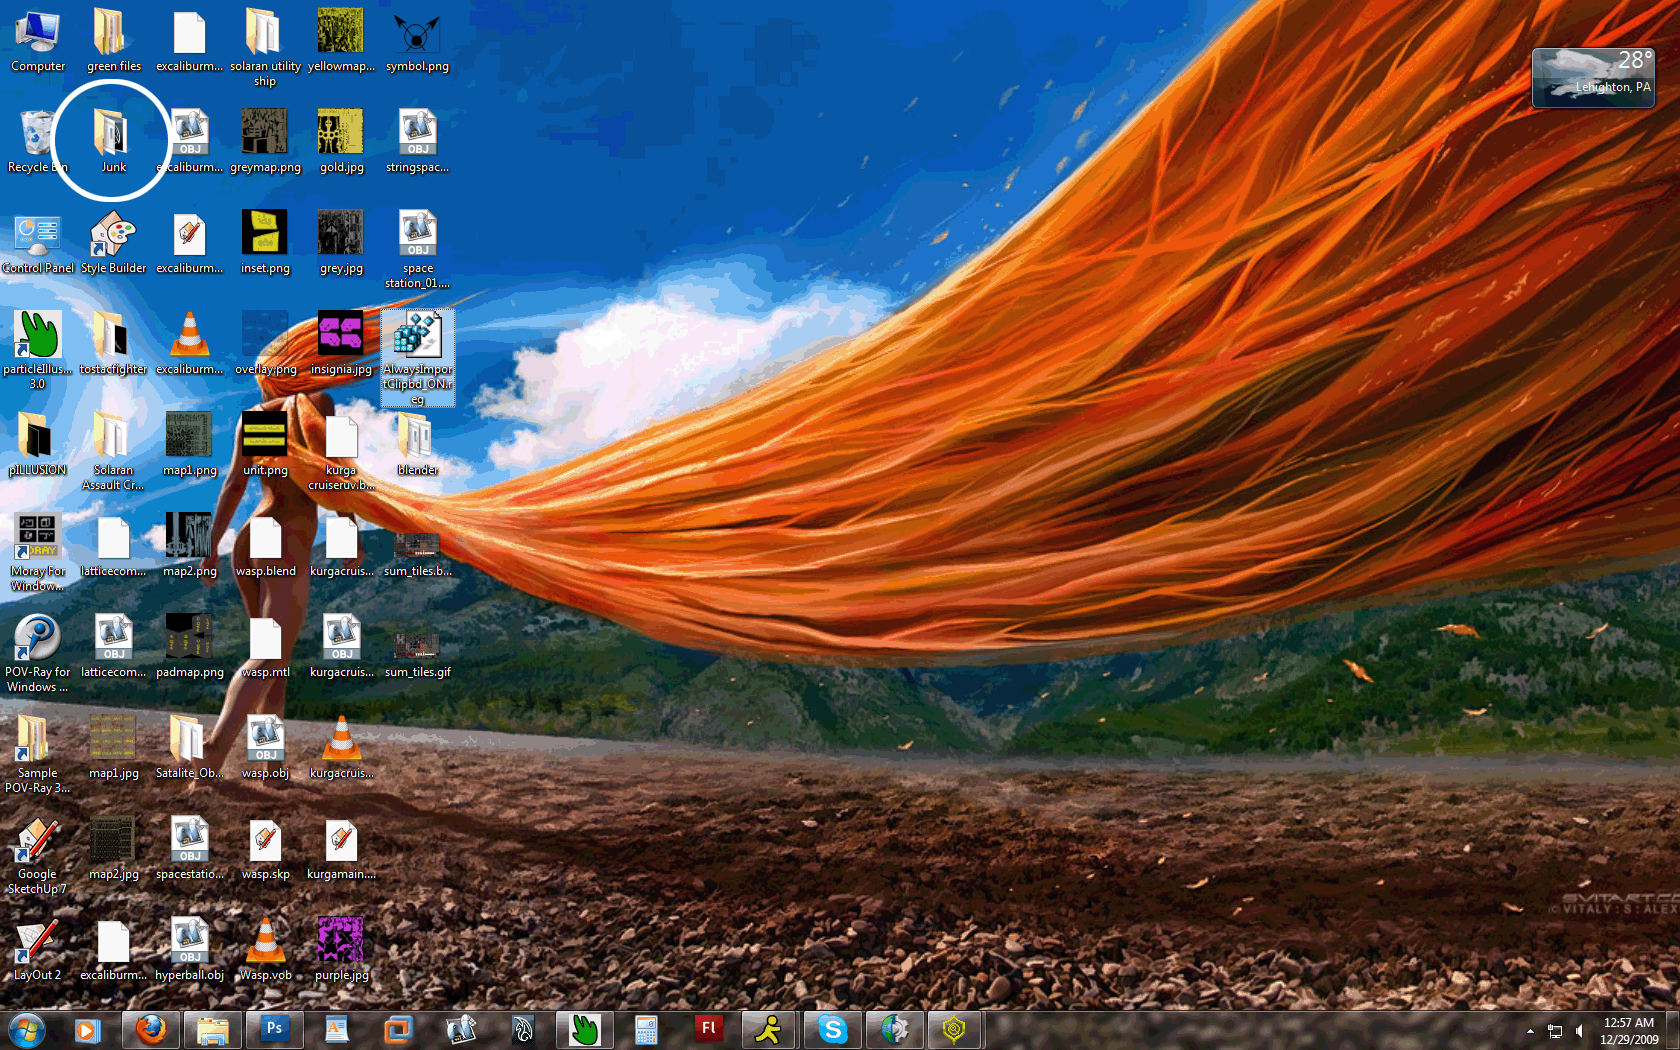Viewport: 1680px width, 1050px height.
Task: Select the symbol.png image file
Action: (418, 41)
